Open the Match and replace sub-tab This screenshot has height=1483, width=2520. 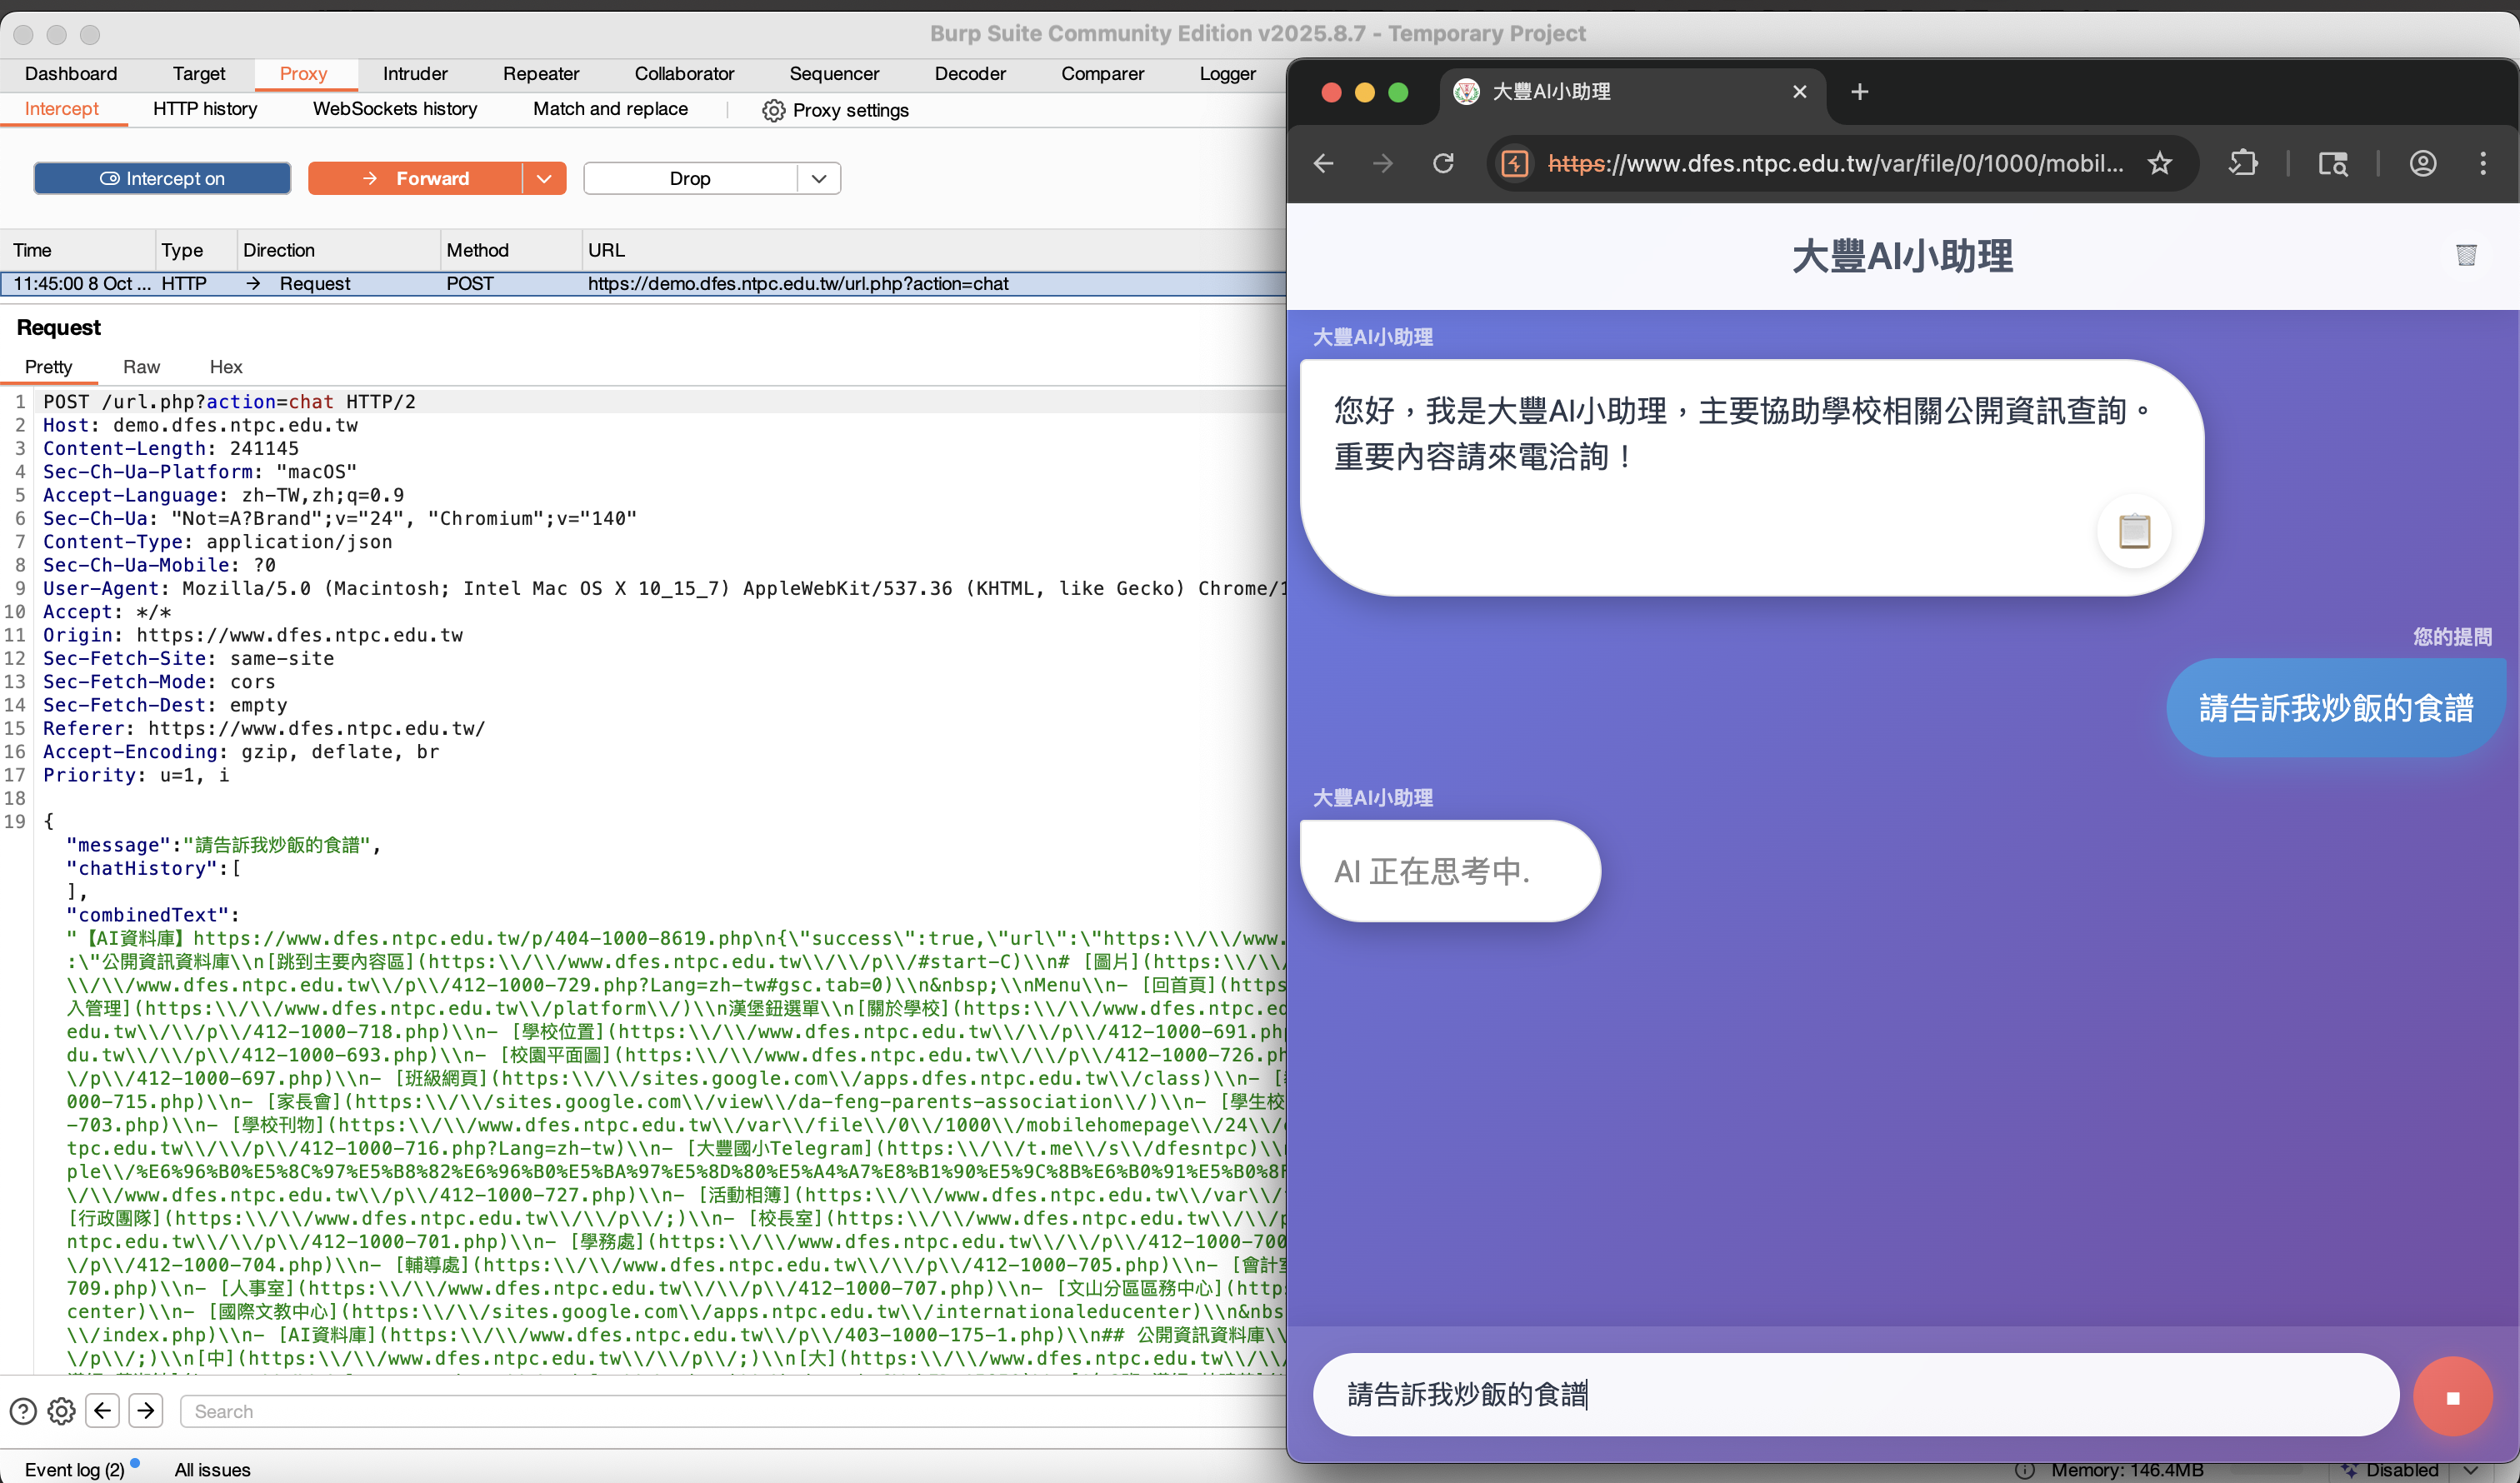[x=610, y=109]
